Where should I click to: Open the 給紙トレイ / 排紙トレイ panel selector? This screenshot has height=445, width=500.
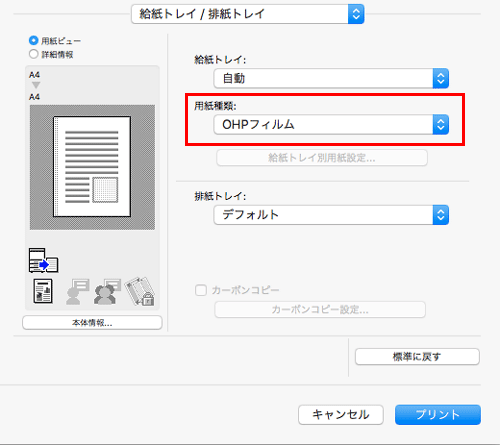(248, 14)
